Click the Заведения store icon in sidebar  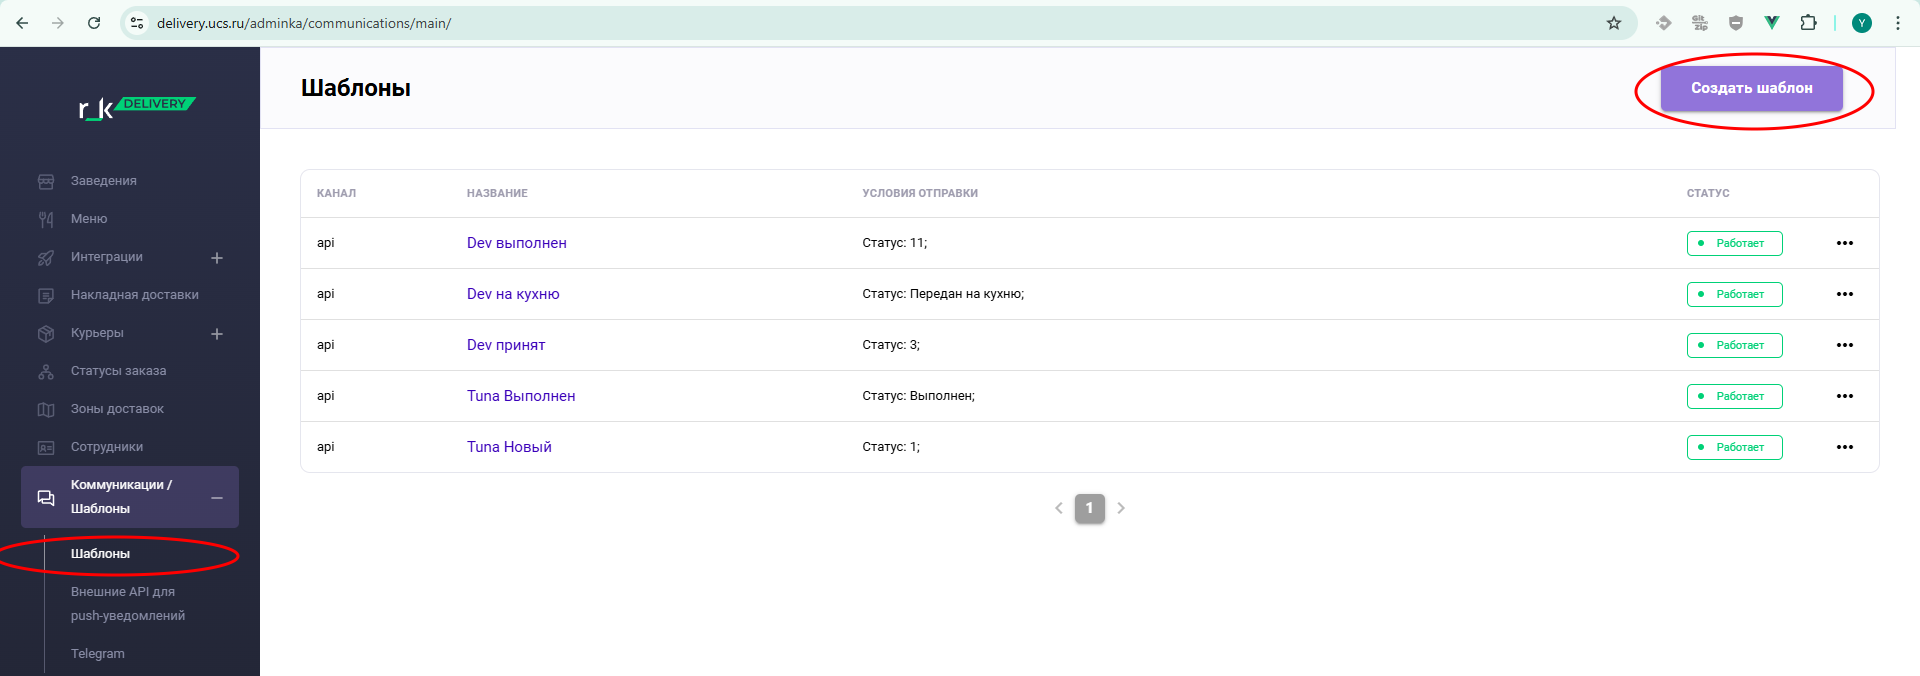click(x=46, y=181)
